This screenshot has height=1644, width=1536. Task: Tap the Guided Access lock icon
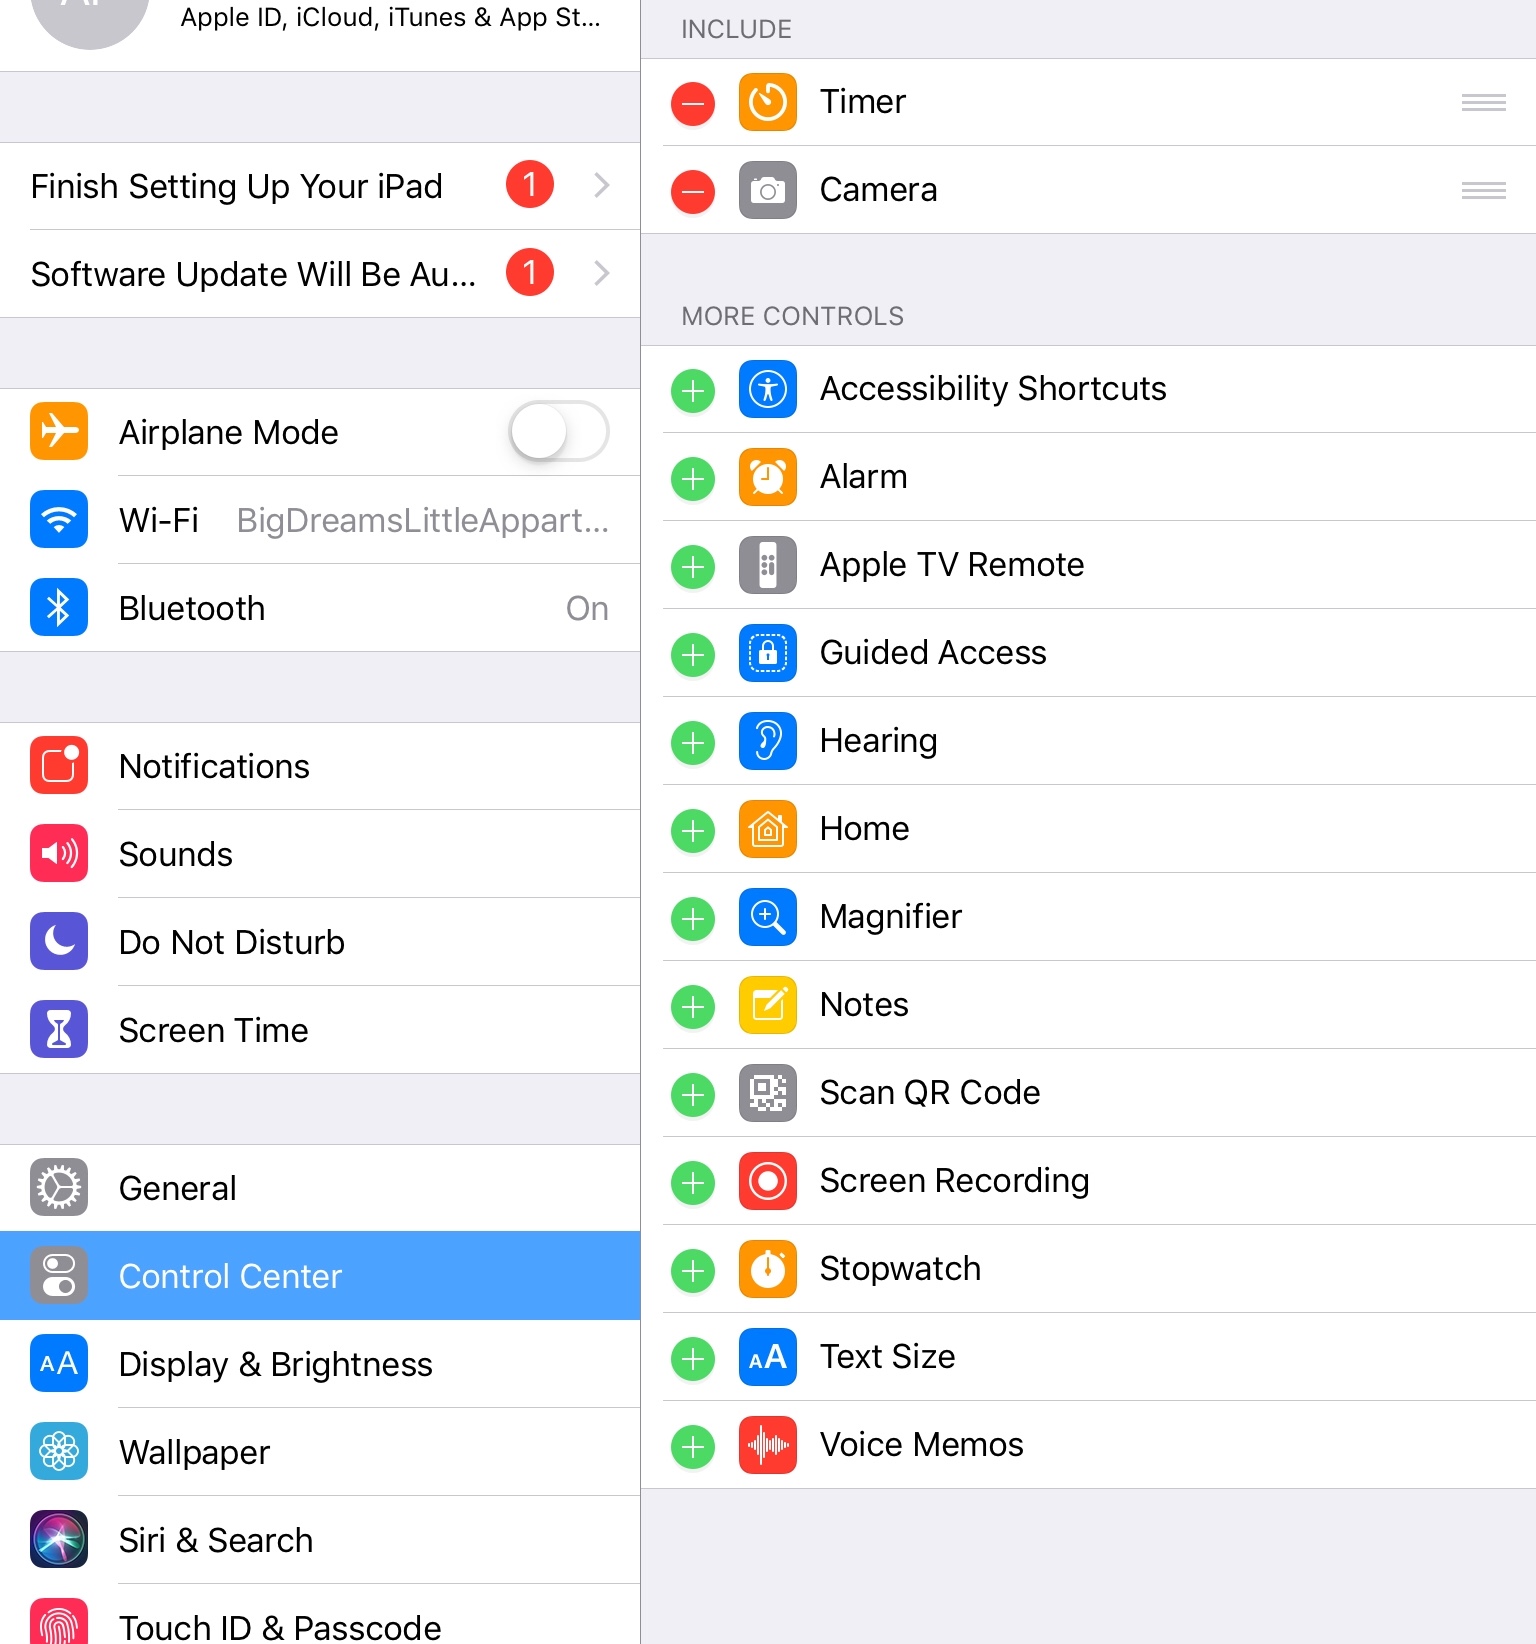(x=767, y=653)
